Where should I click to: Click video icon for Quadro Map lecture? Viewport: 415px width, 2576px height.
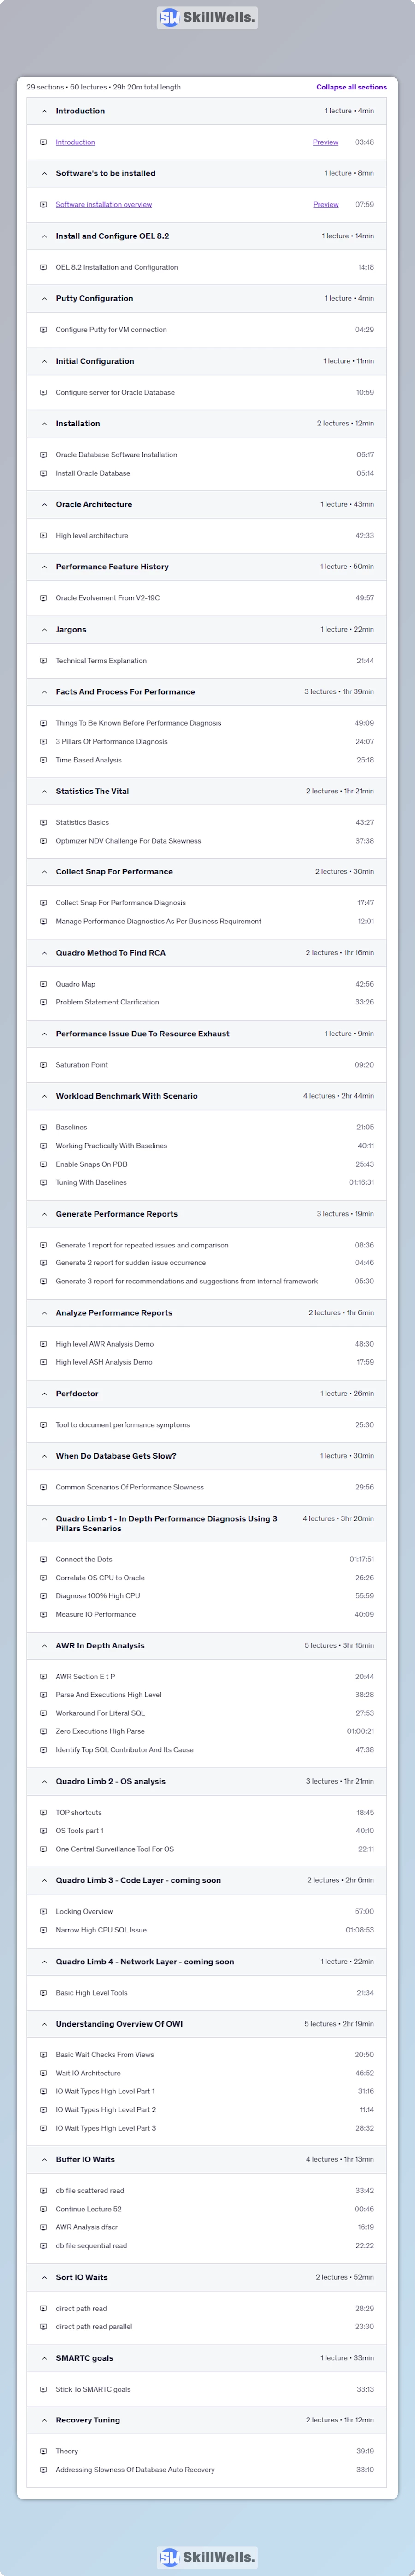43,984
